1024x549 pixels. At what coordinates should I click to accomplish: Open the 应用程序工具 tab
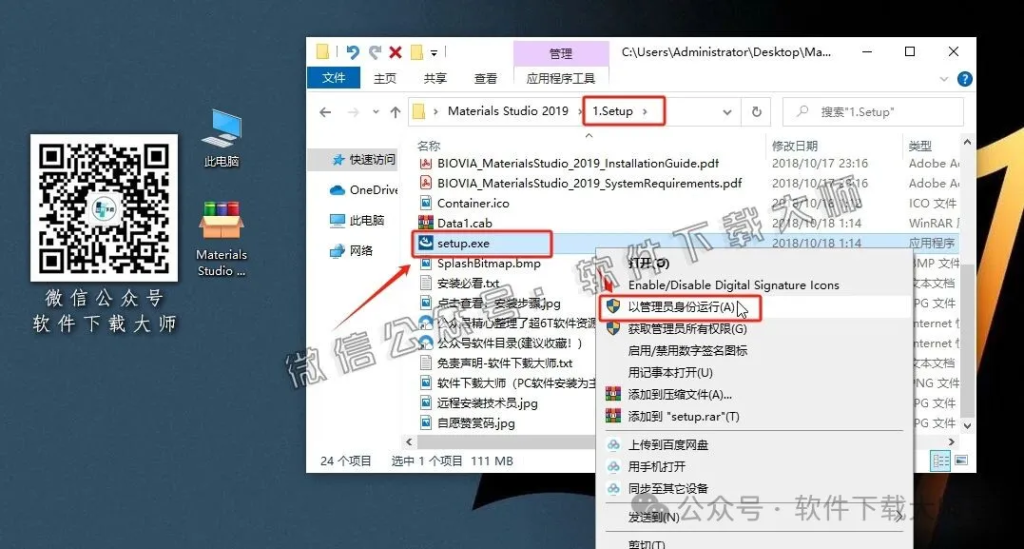561,78
